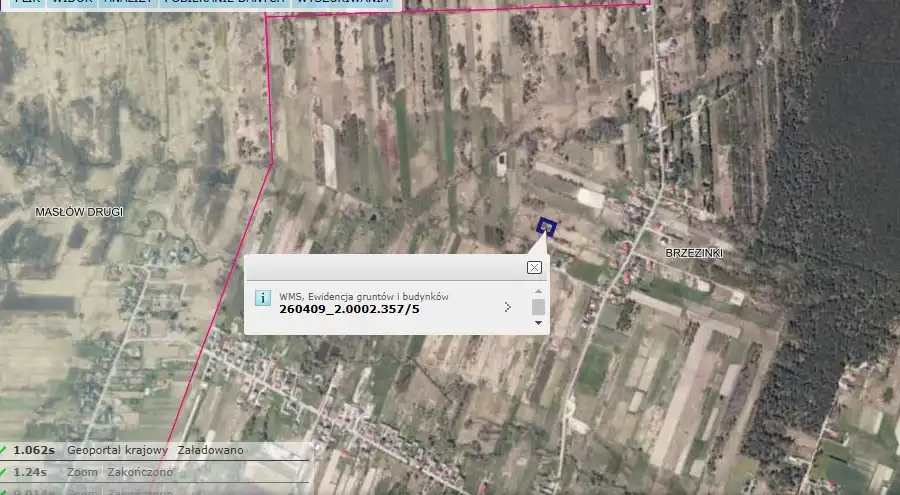Click the WMS Ewidencja gruntów i budynków label

tap(364, 296)
